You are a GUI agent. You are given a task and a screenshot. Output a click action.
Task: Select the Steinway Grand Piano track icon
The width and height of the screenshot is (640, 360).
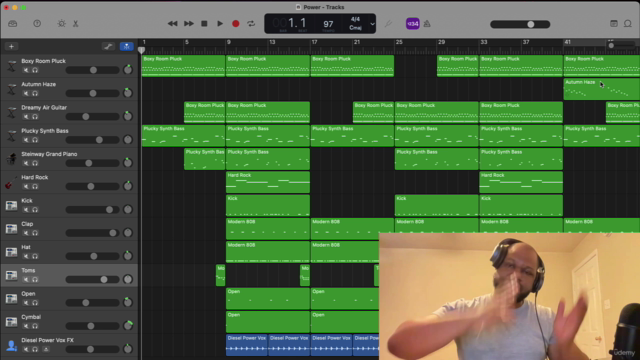(11, 158)
